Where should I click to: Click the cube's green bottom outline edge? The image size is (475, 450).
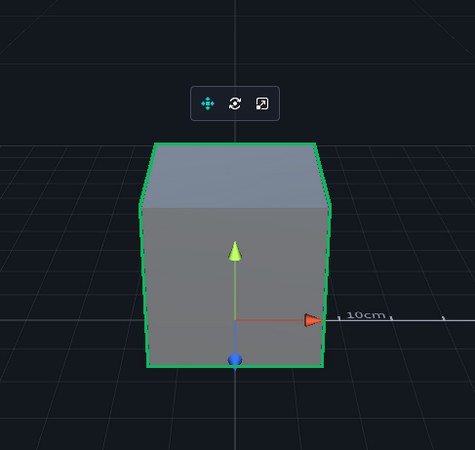235,366
